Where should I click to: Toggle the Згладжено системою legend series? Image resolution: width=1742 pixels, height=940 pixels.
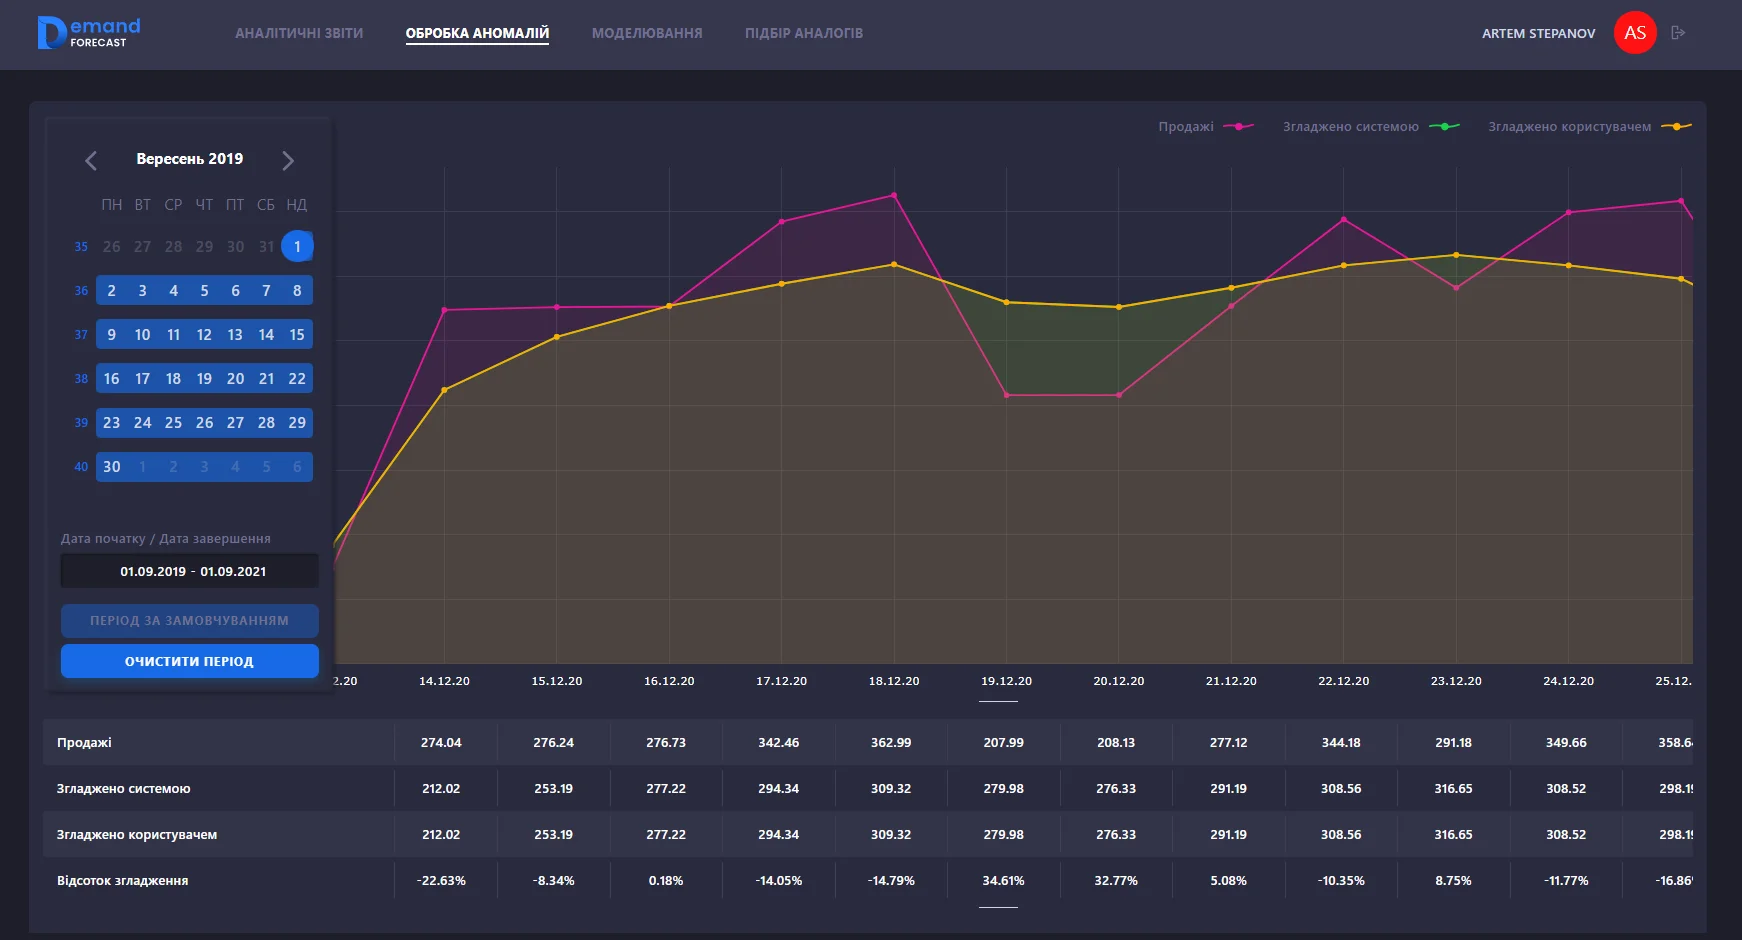(1370, 127)
